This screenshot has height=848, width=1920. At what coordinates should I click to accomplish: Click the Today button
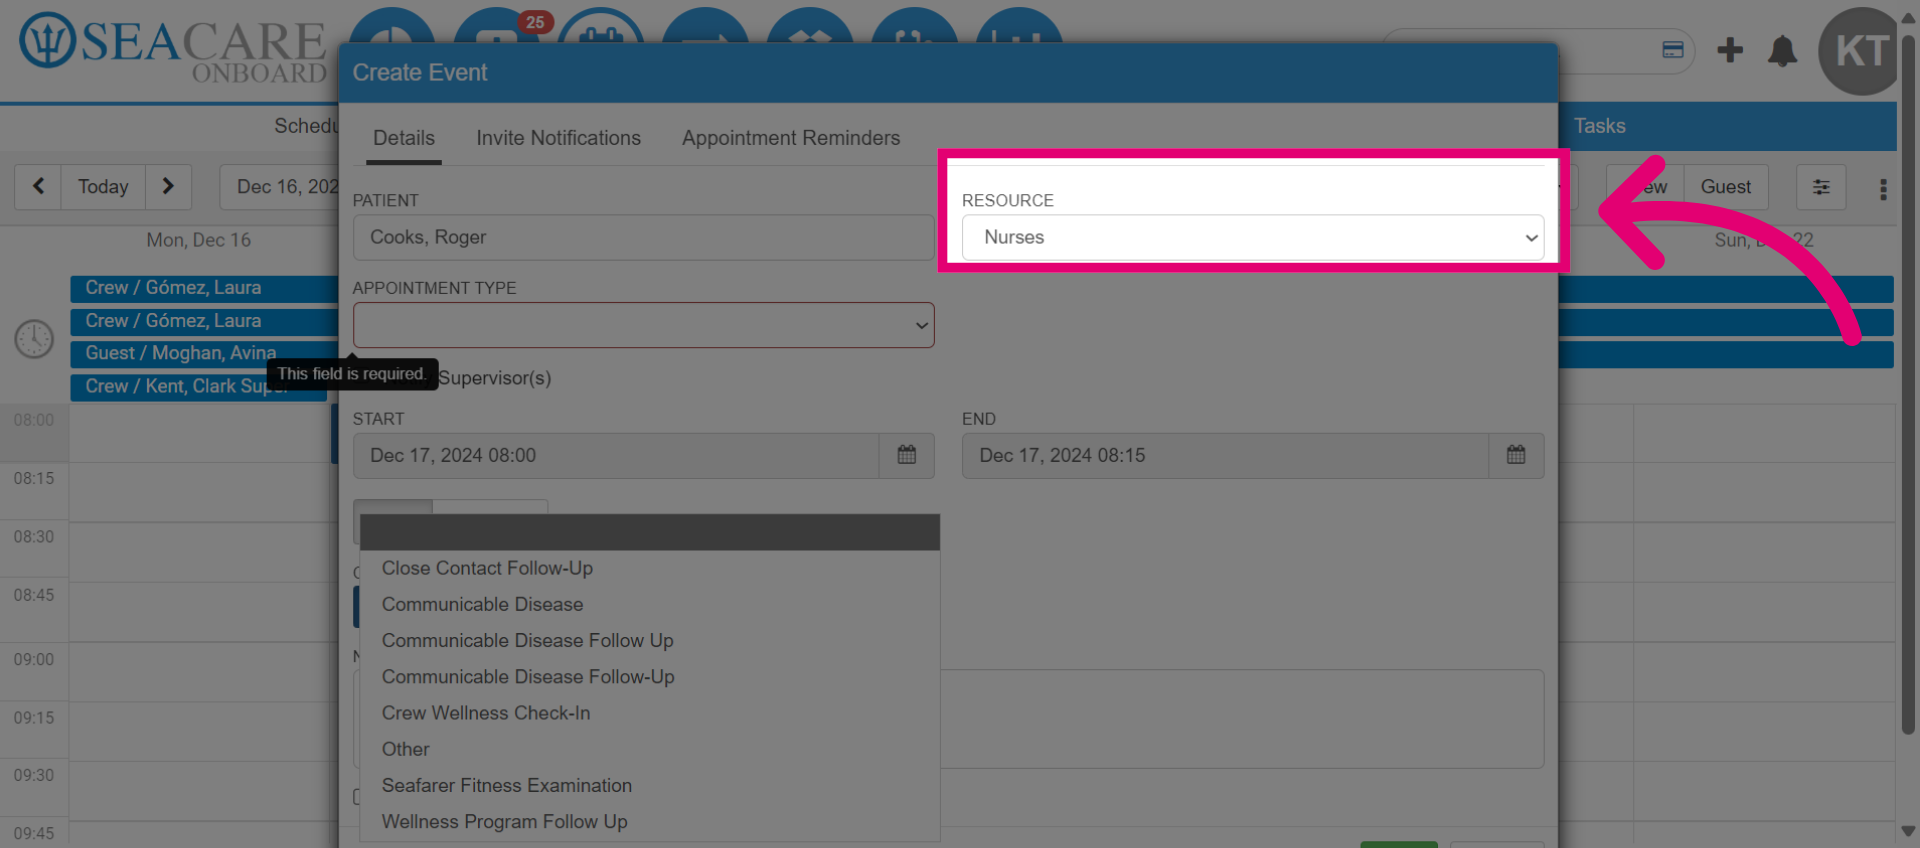(103, 187)
